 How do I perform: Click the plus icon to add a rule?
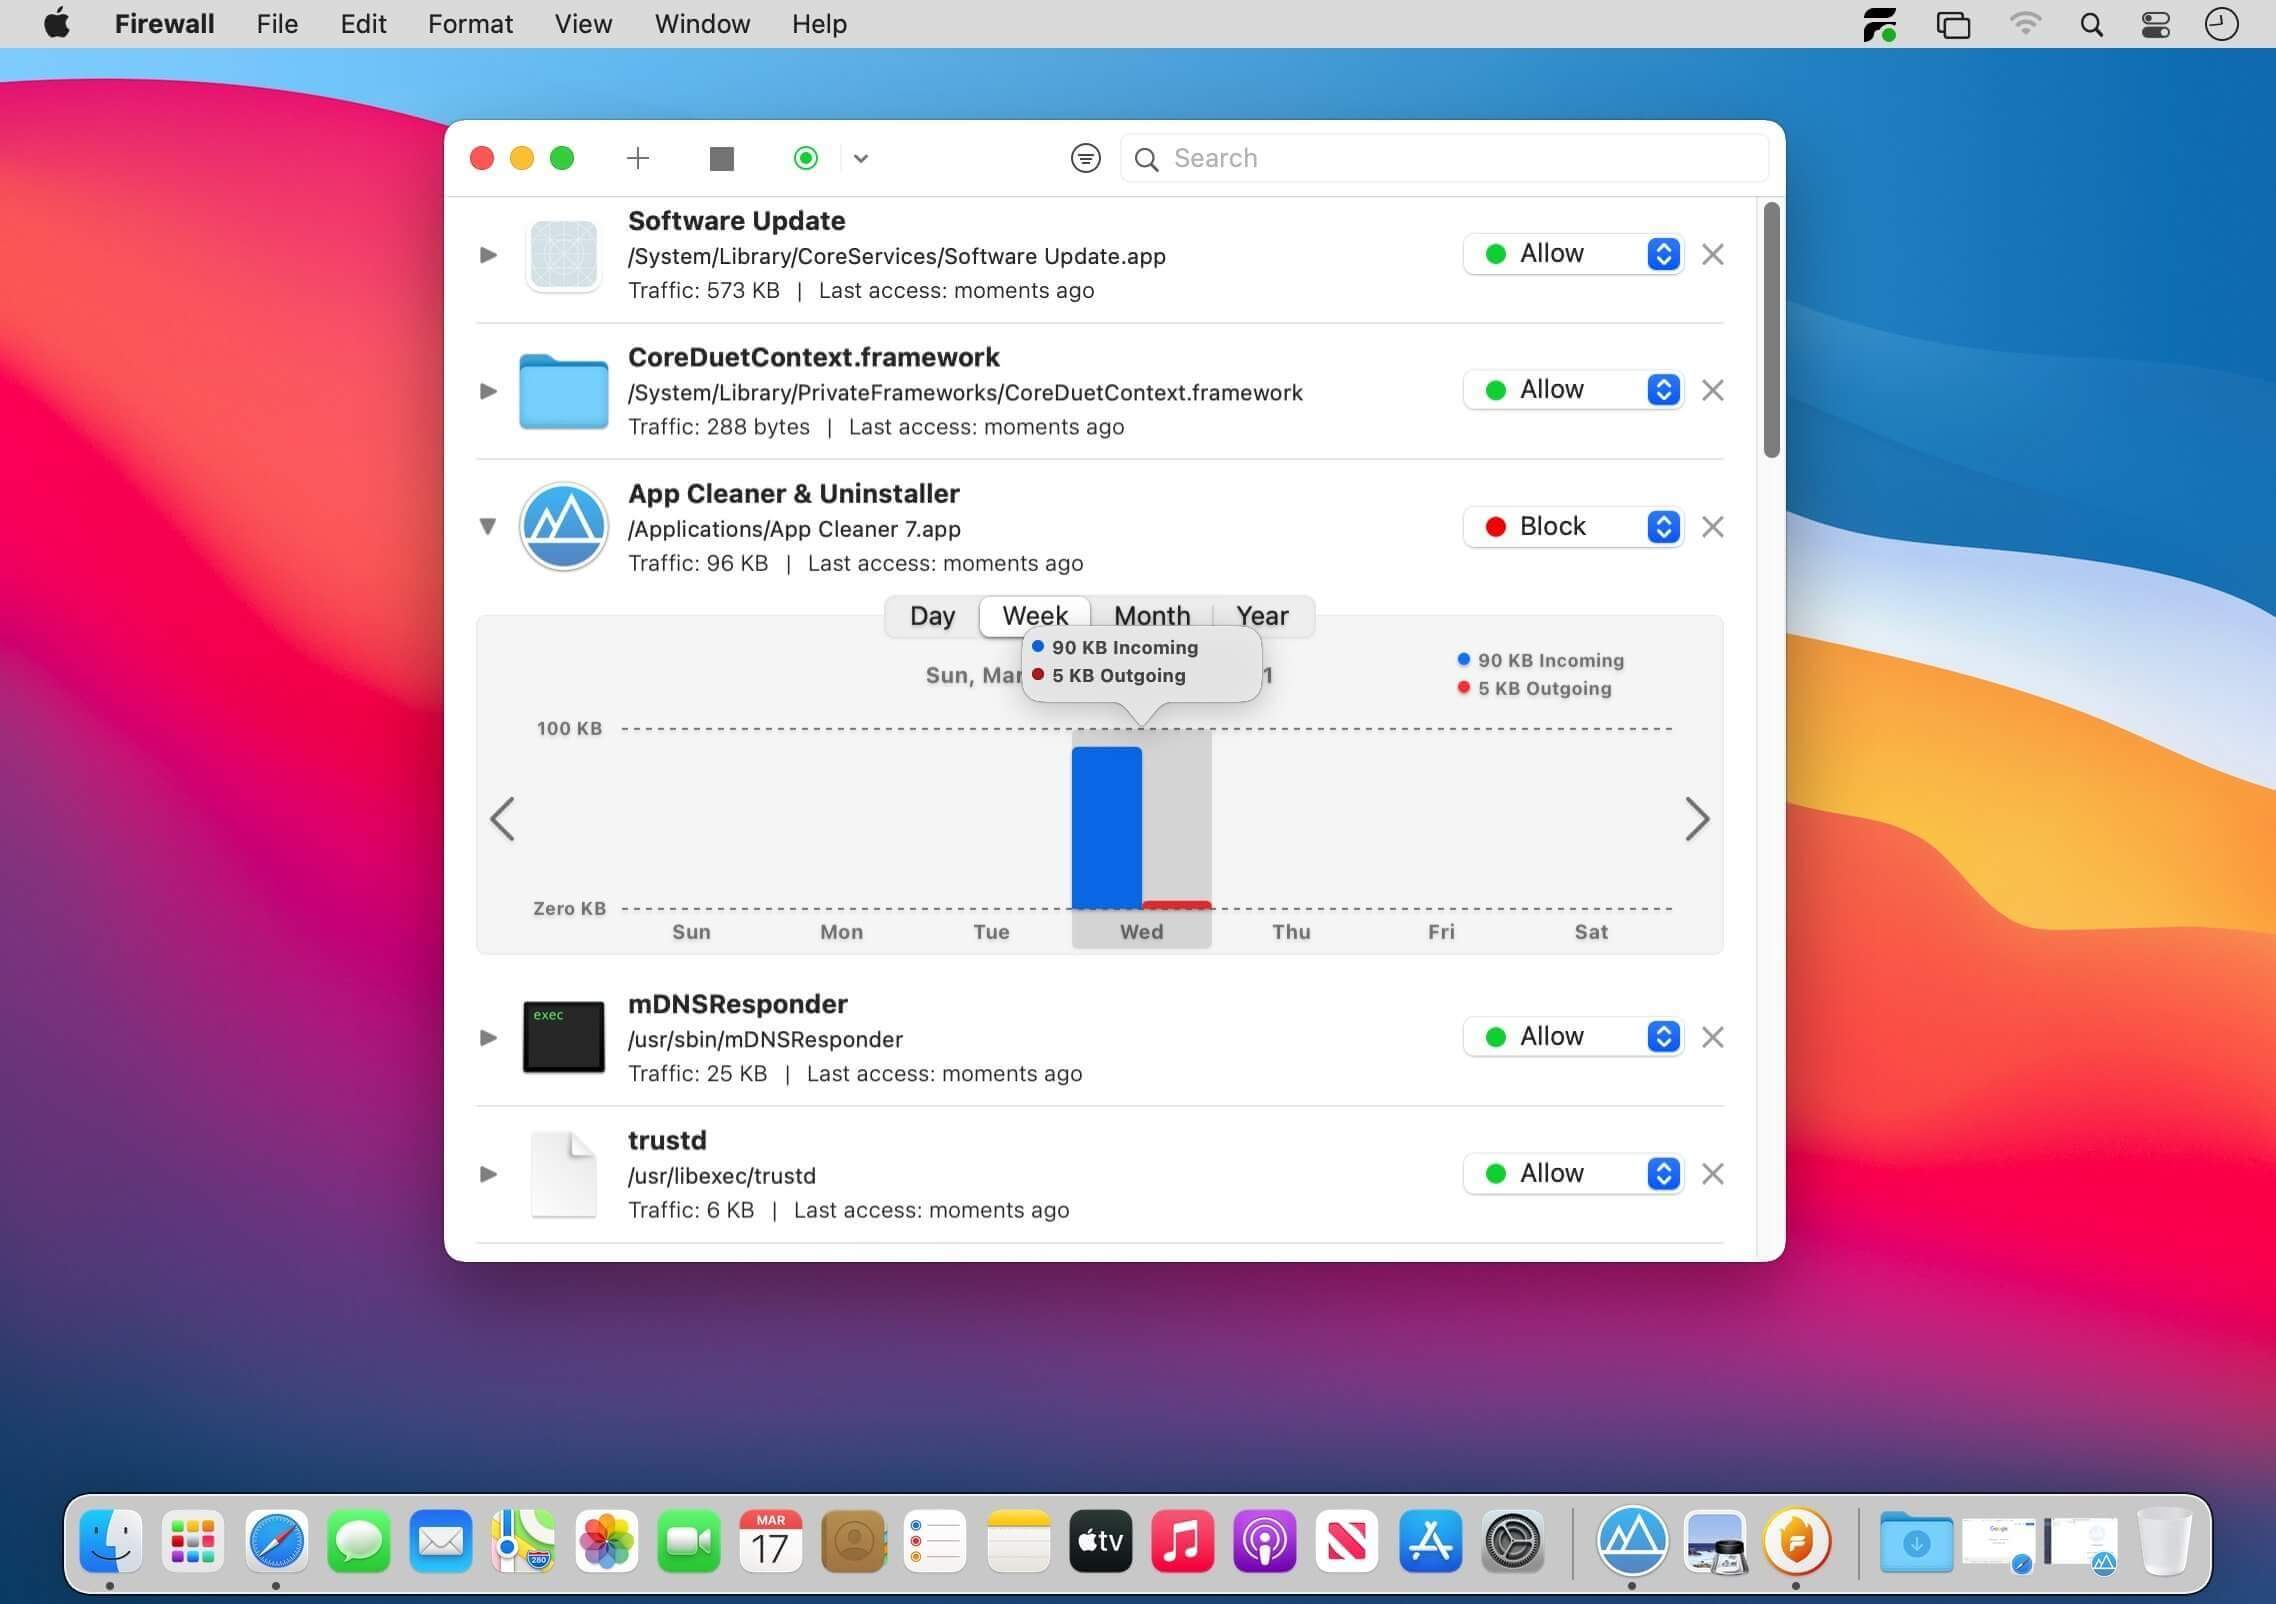coord(638,158)
